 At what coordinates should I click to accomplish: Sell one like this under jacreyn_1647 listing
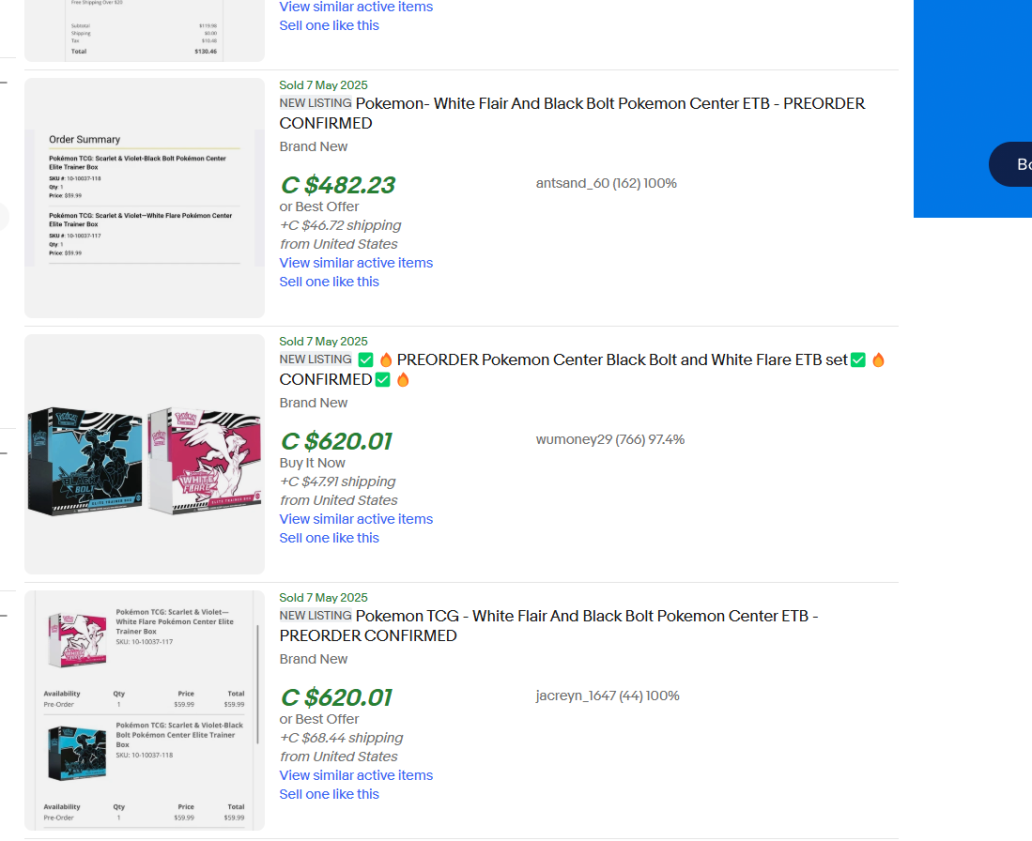(x=329, y=794)
